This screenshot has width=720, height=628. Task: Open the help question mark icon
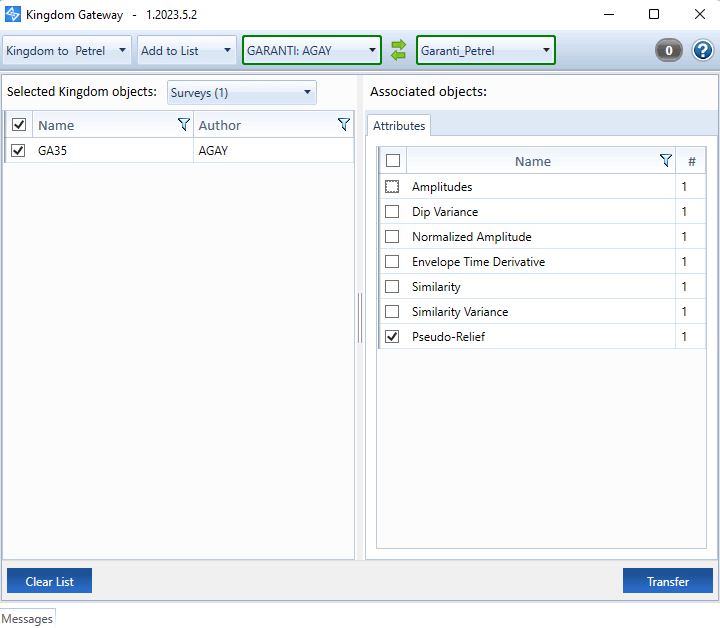coord(702,50)
